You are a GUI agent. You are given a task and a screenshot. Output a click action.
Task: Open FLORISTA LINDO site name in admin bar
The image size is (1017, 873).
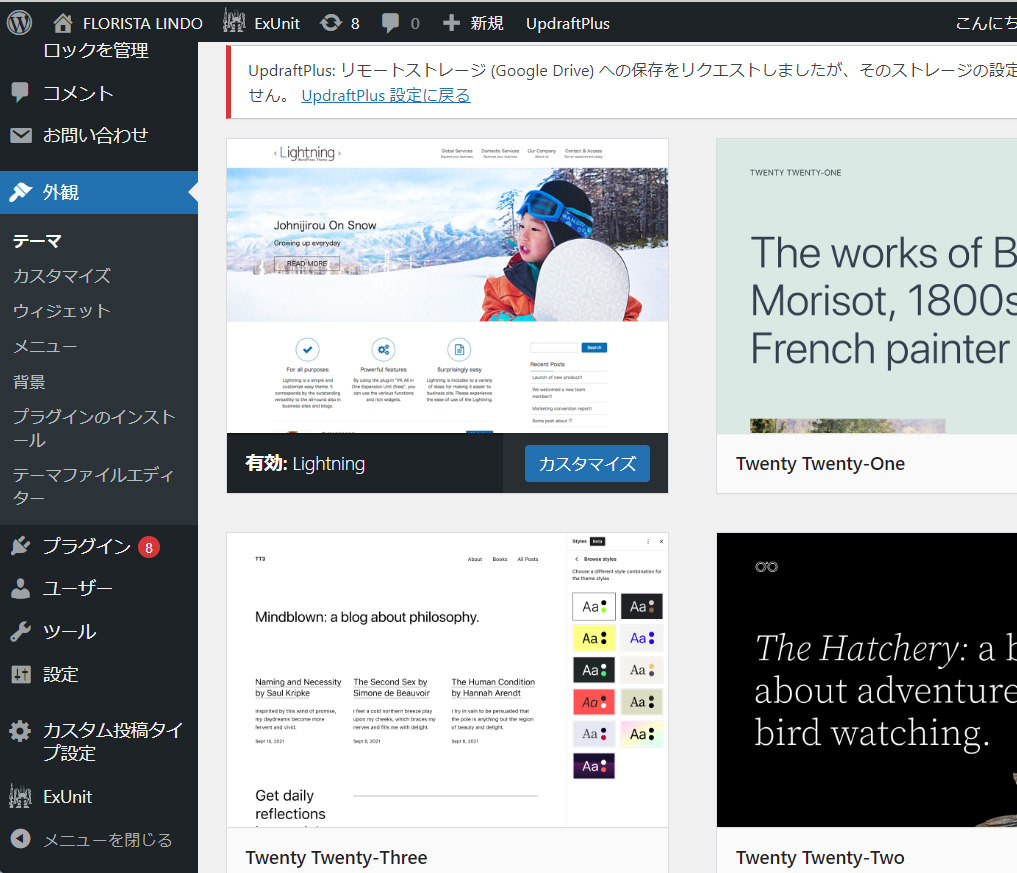143,24
